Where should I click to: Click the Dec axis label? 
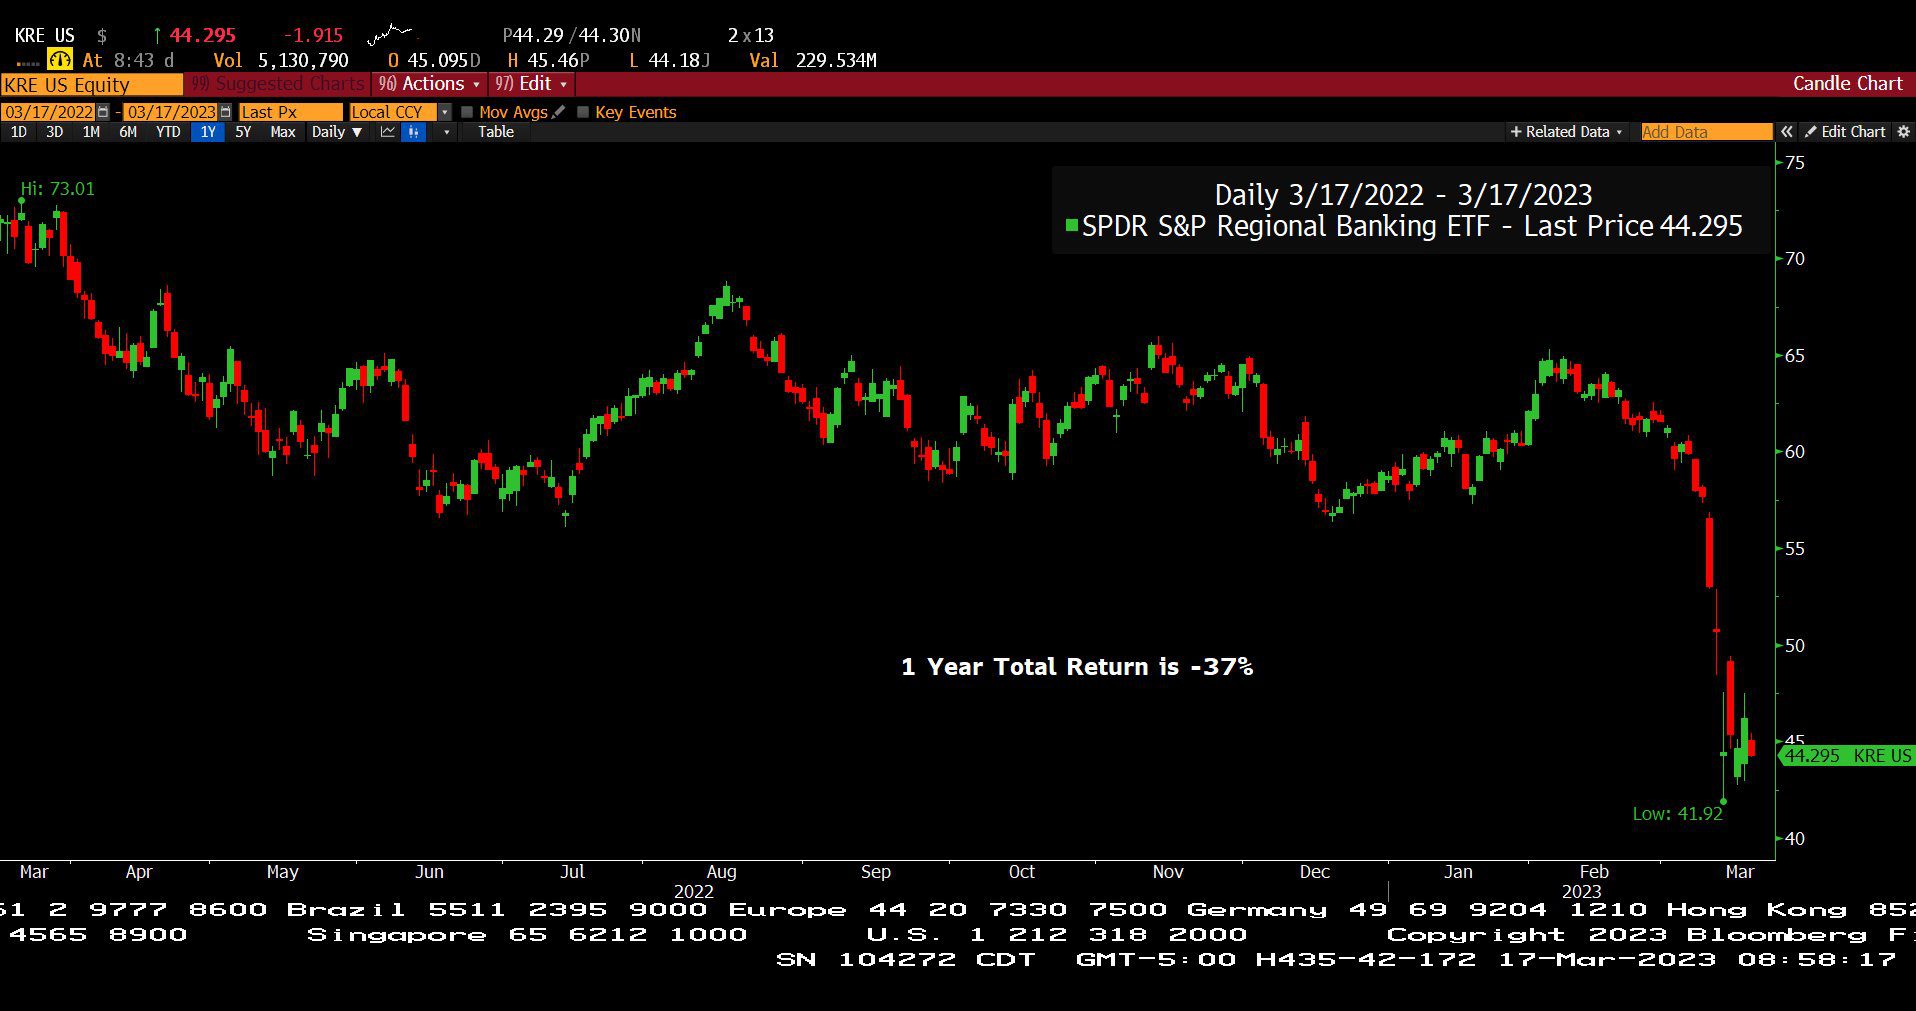coord(1314,872)
